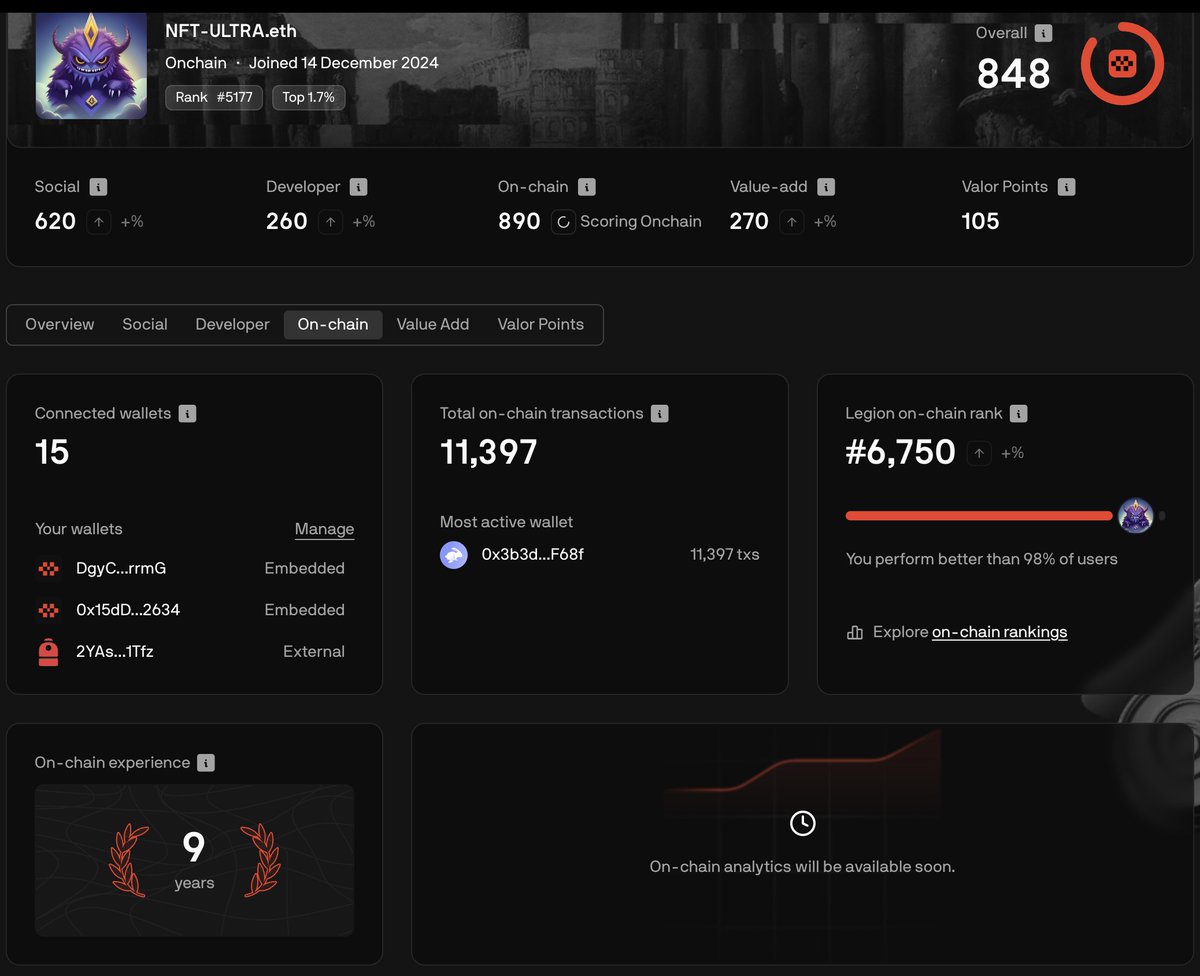Open the Social score info icon

[98, 187]
